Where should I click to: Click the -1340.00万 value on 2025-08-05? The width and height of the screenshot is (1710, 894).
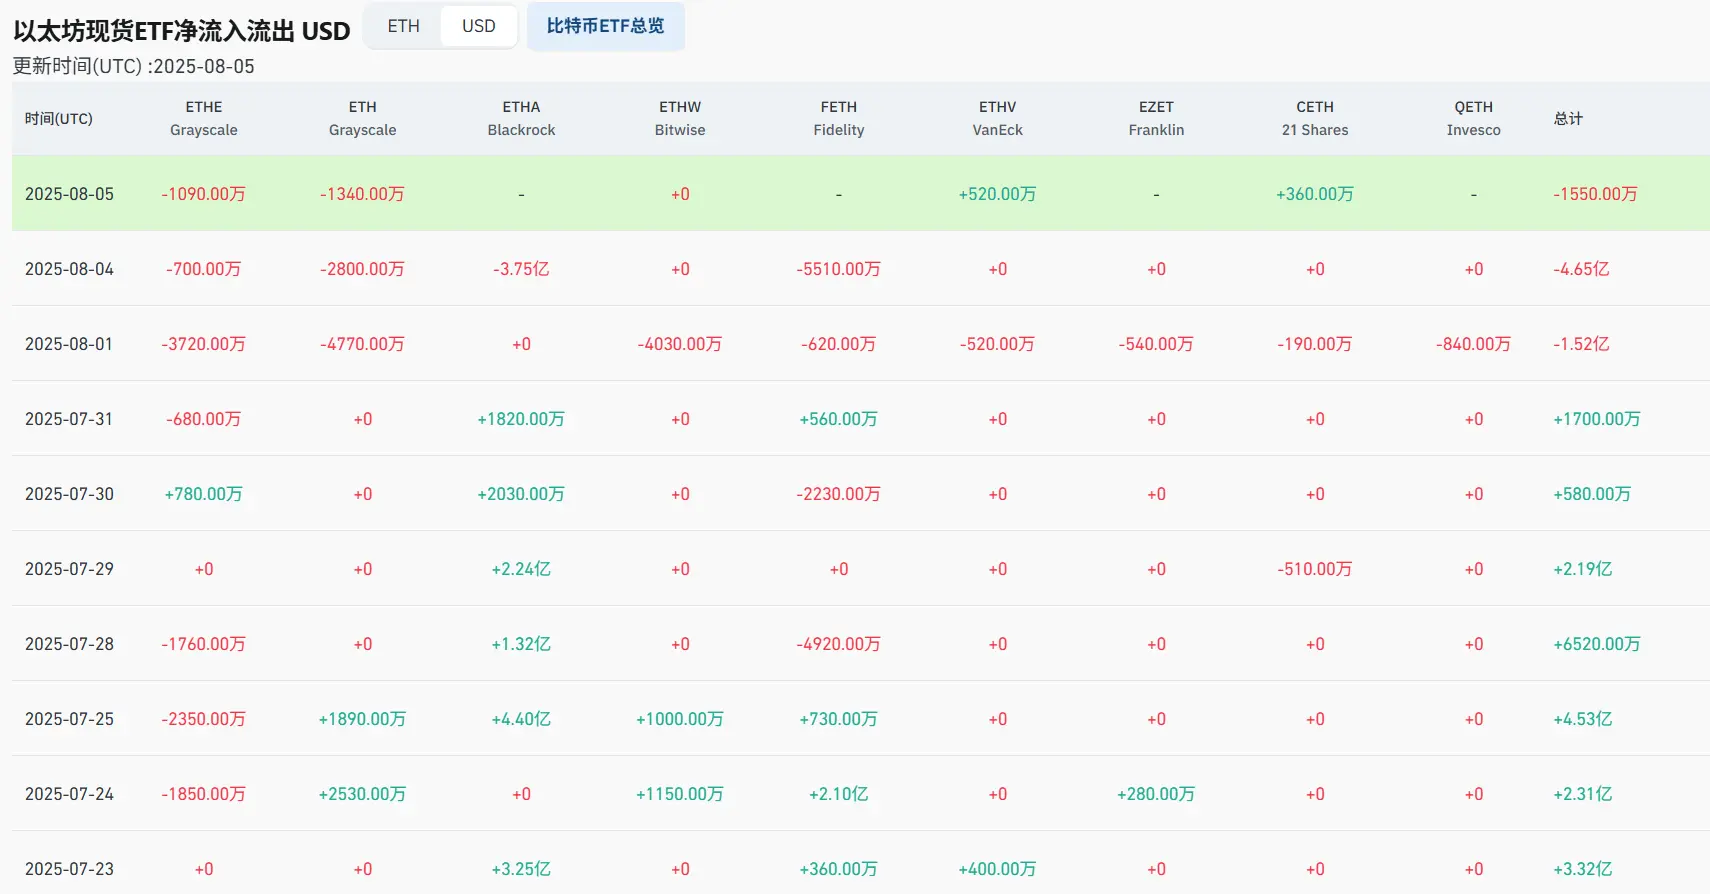363,194
